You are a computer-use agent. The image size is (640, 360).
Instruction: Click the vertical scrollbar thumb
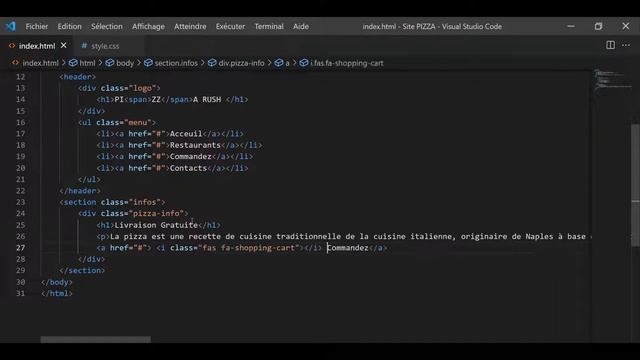(x=636, y=186)
